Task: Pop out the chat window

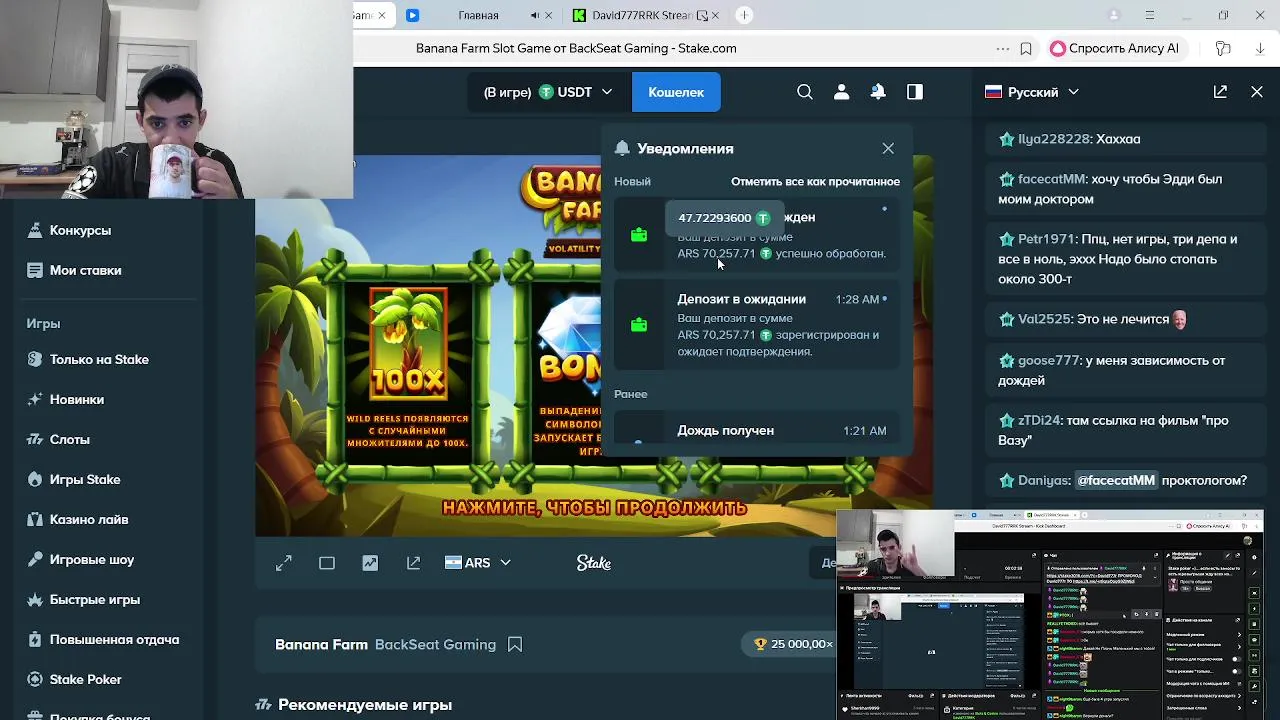Action: (x=1220, y=91)
